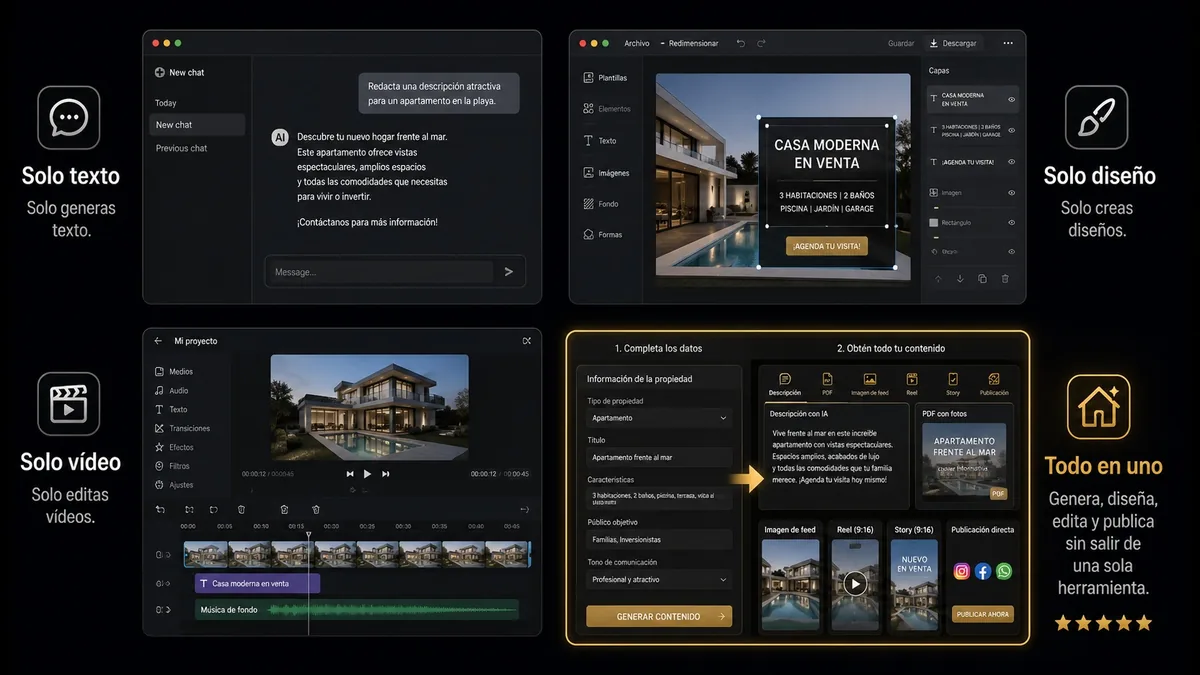Click the send arrow in chat message box
This screenshot has height=675, width=1200.
click(x=509, y=272)
